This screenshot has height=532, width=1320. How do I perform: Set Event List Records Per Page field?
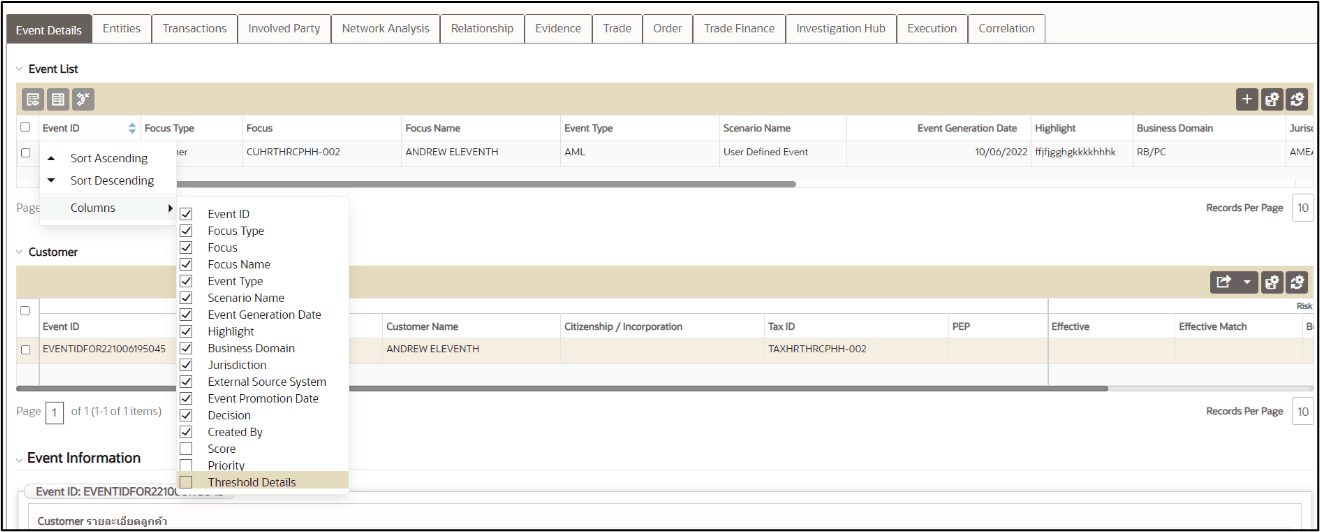[1303, 208]
